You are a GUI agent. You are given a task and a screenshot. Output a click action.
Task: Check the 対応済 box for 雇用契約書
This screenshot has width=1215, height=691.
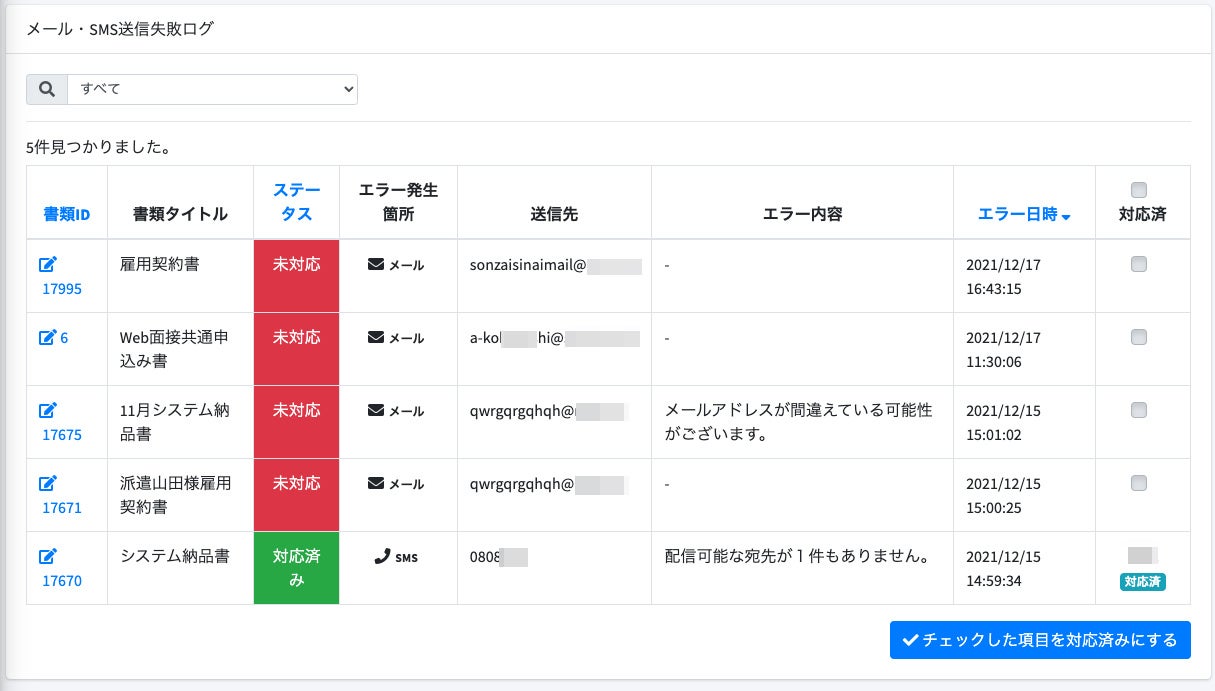click(x=1138, y=265)
